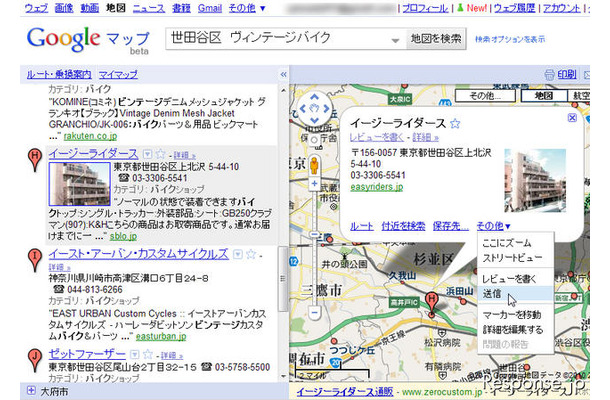610x400 pixels.
Task: Pan map down with the down arrow
Action: point(314,120)
